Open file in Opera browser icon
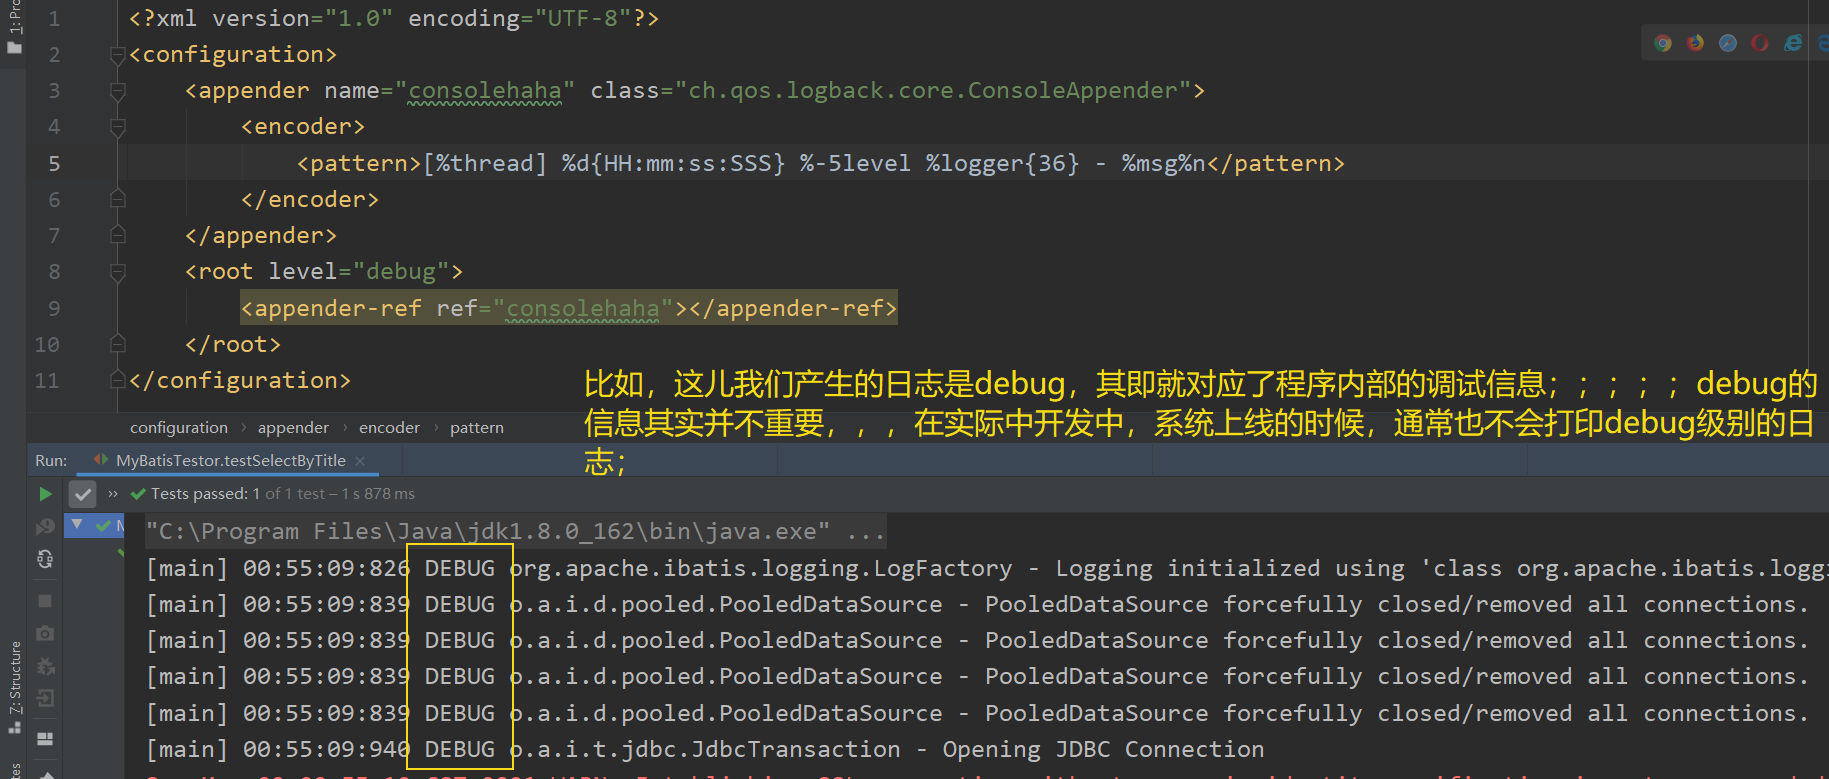1829x779 pixels. [1760, 43]
